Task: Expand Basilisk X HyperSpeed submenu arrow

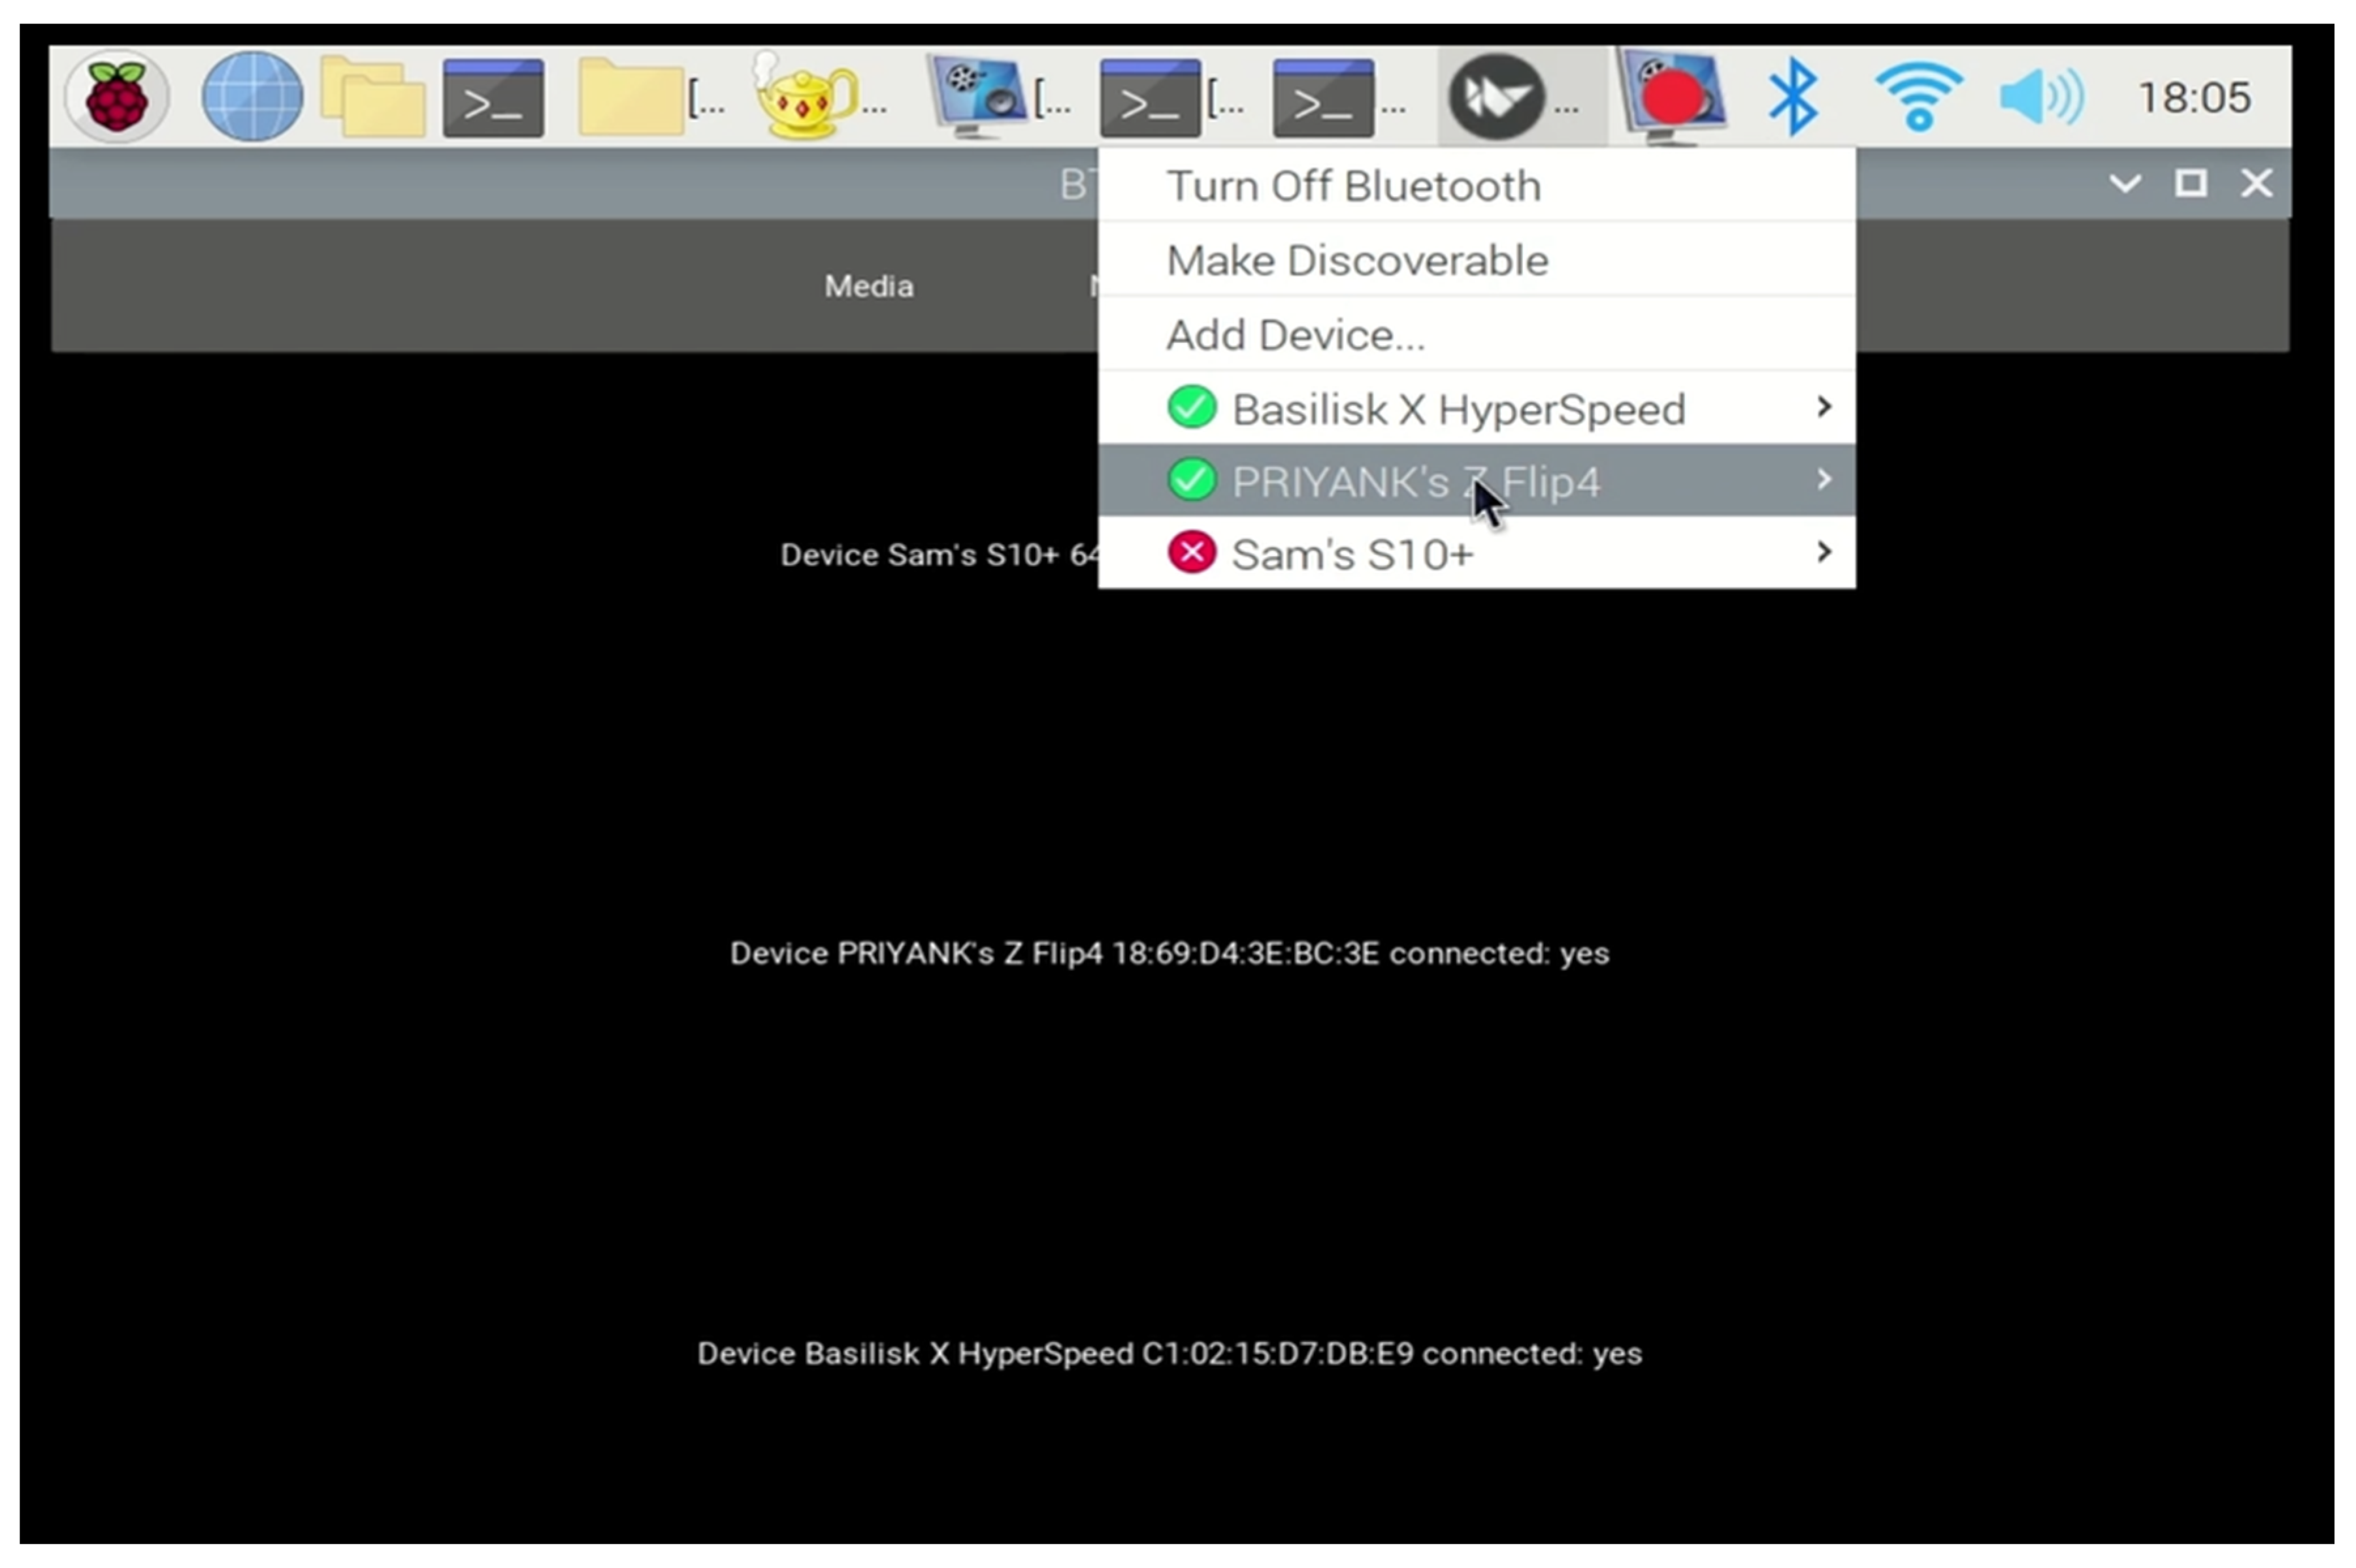Action: pos(1824,407)
